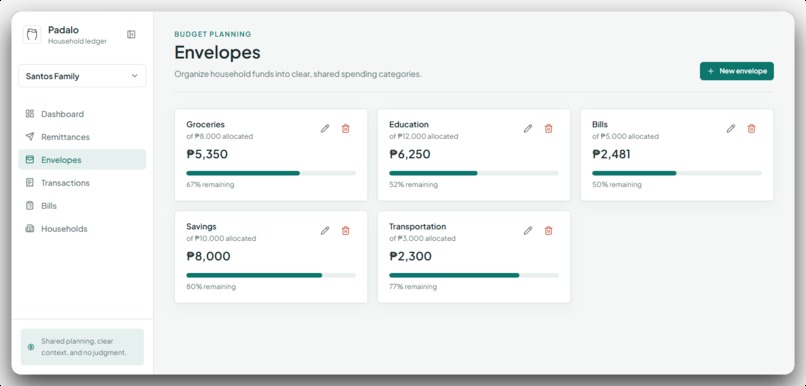This screenshot has height=386, width=806.
Task: Click the Envelopes icon in sidebar
Action: (x=30, y=160)
